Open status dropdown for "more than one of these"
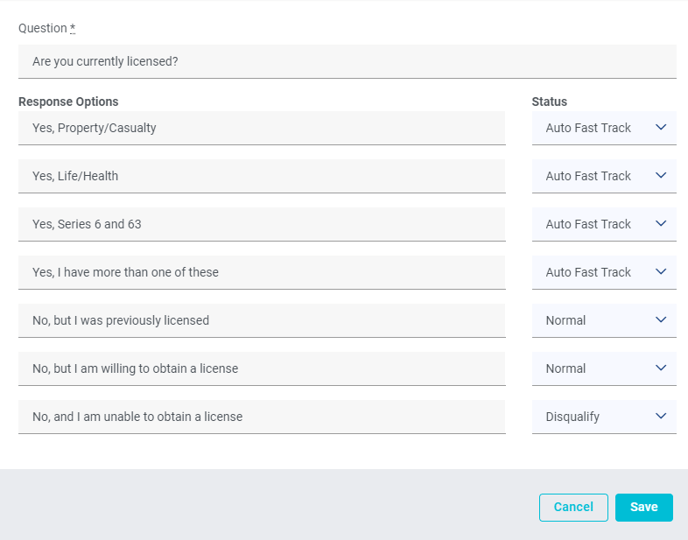The image size is (688, 540). [604, 272]
